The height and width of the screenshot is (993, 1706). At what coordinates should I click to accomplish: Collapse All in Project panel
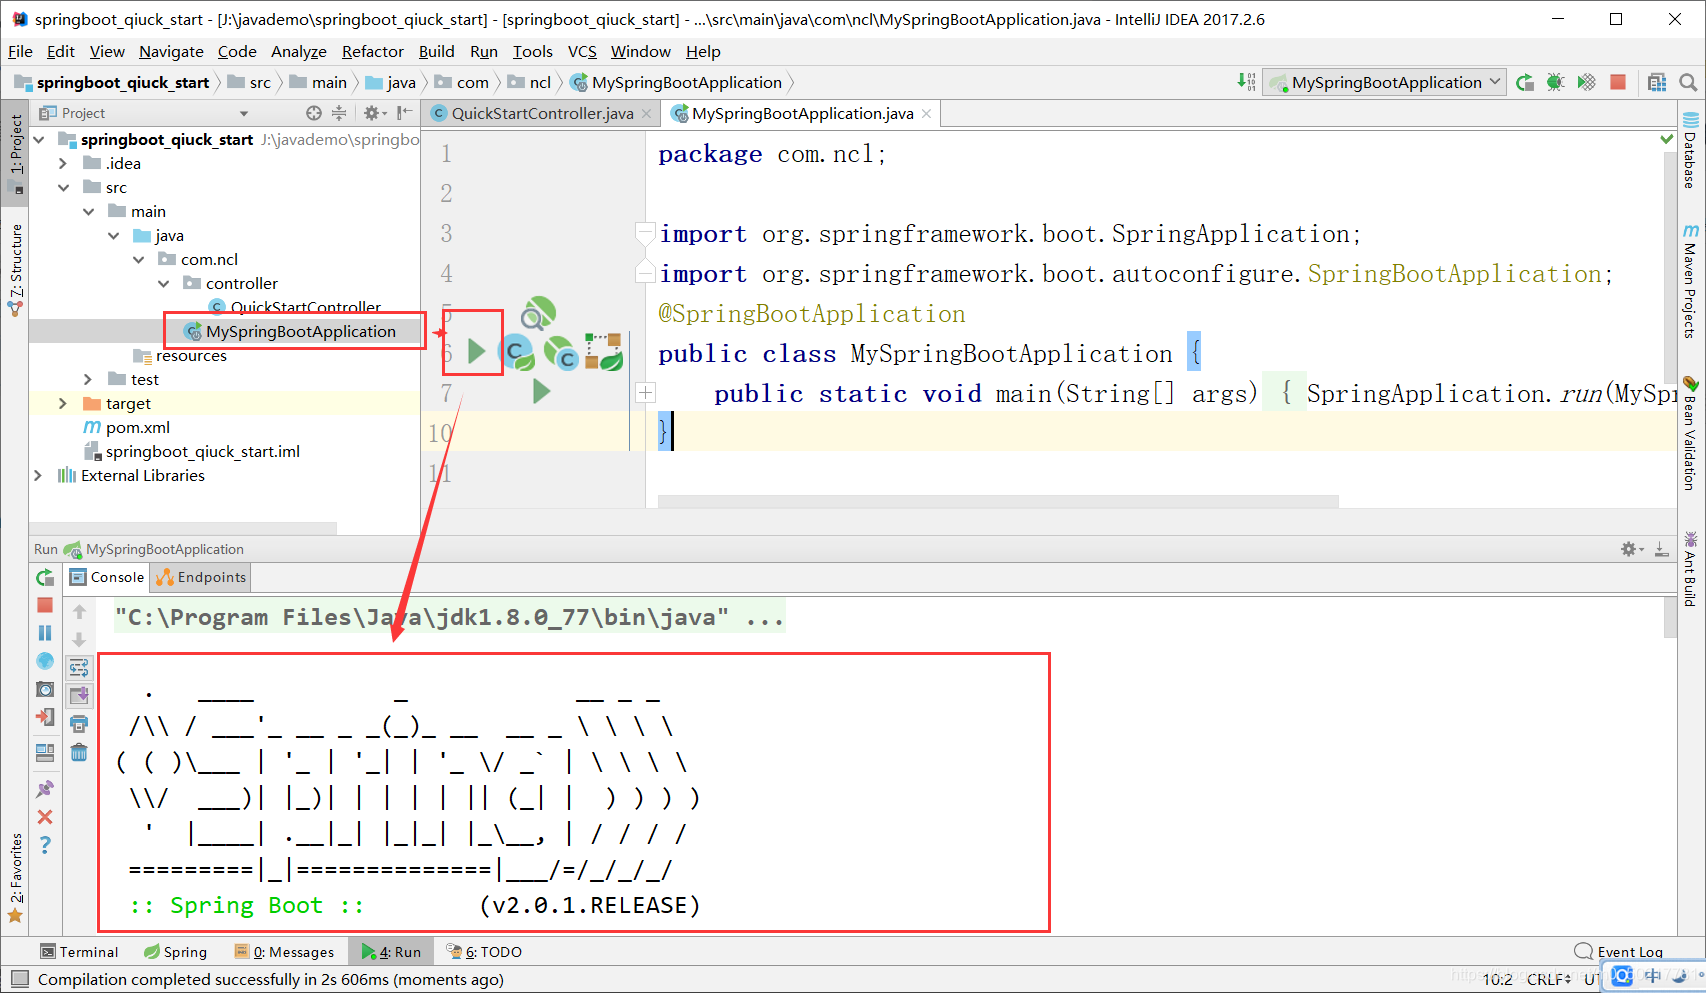[339, 113]
